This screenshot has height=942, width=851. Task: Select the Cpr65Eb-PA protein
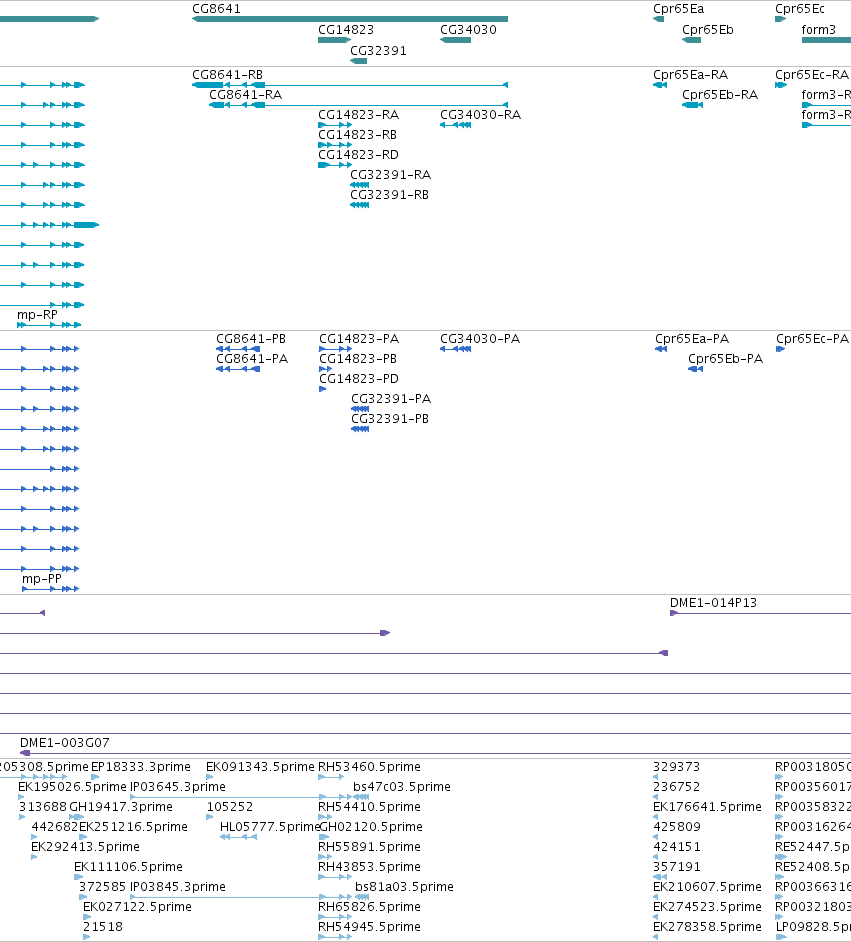[695, 369]
